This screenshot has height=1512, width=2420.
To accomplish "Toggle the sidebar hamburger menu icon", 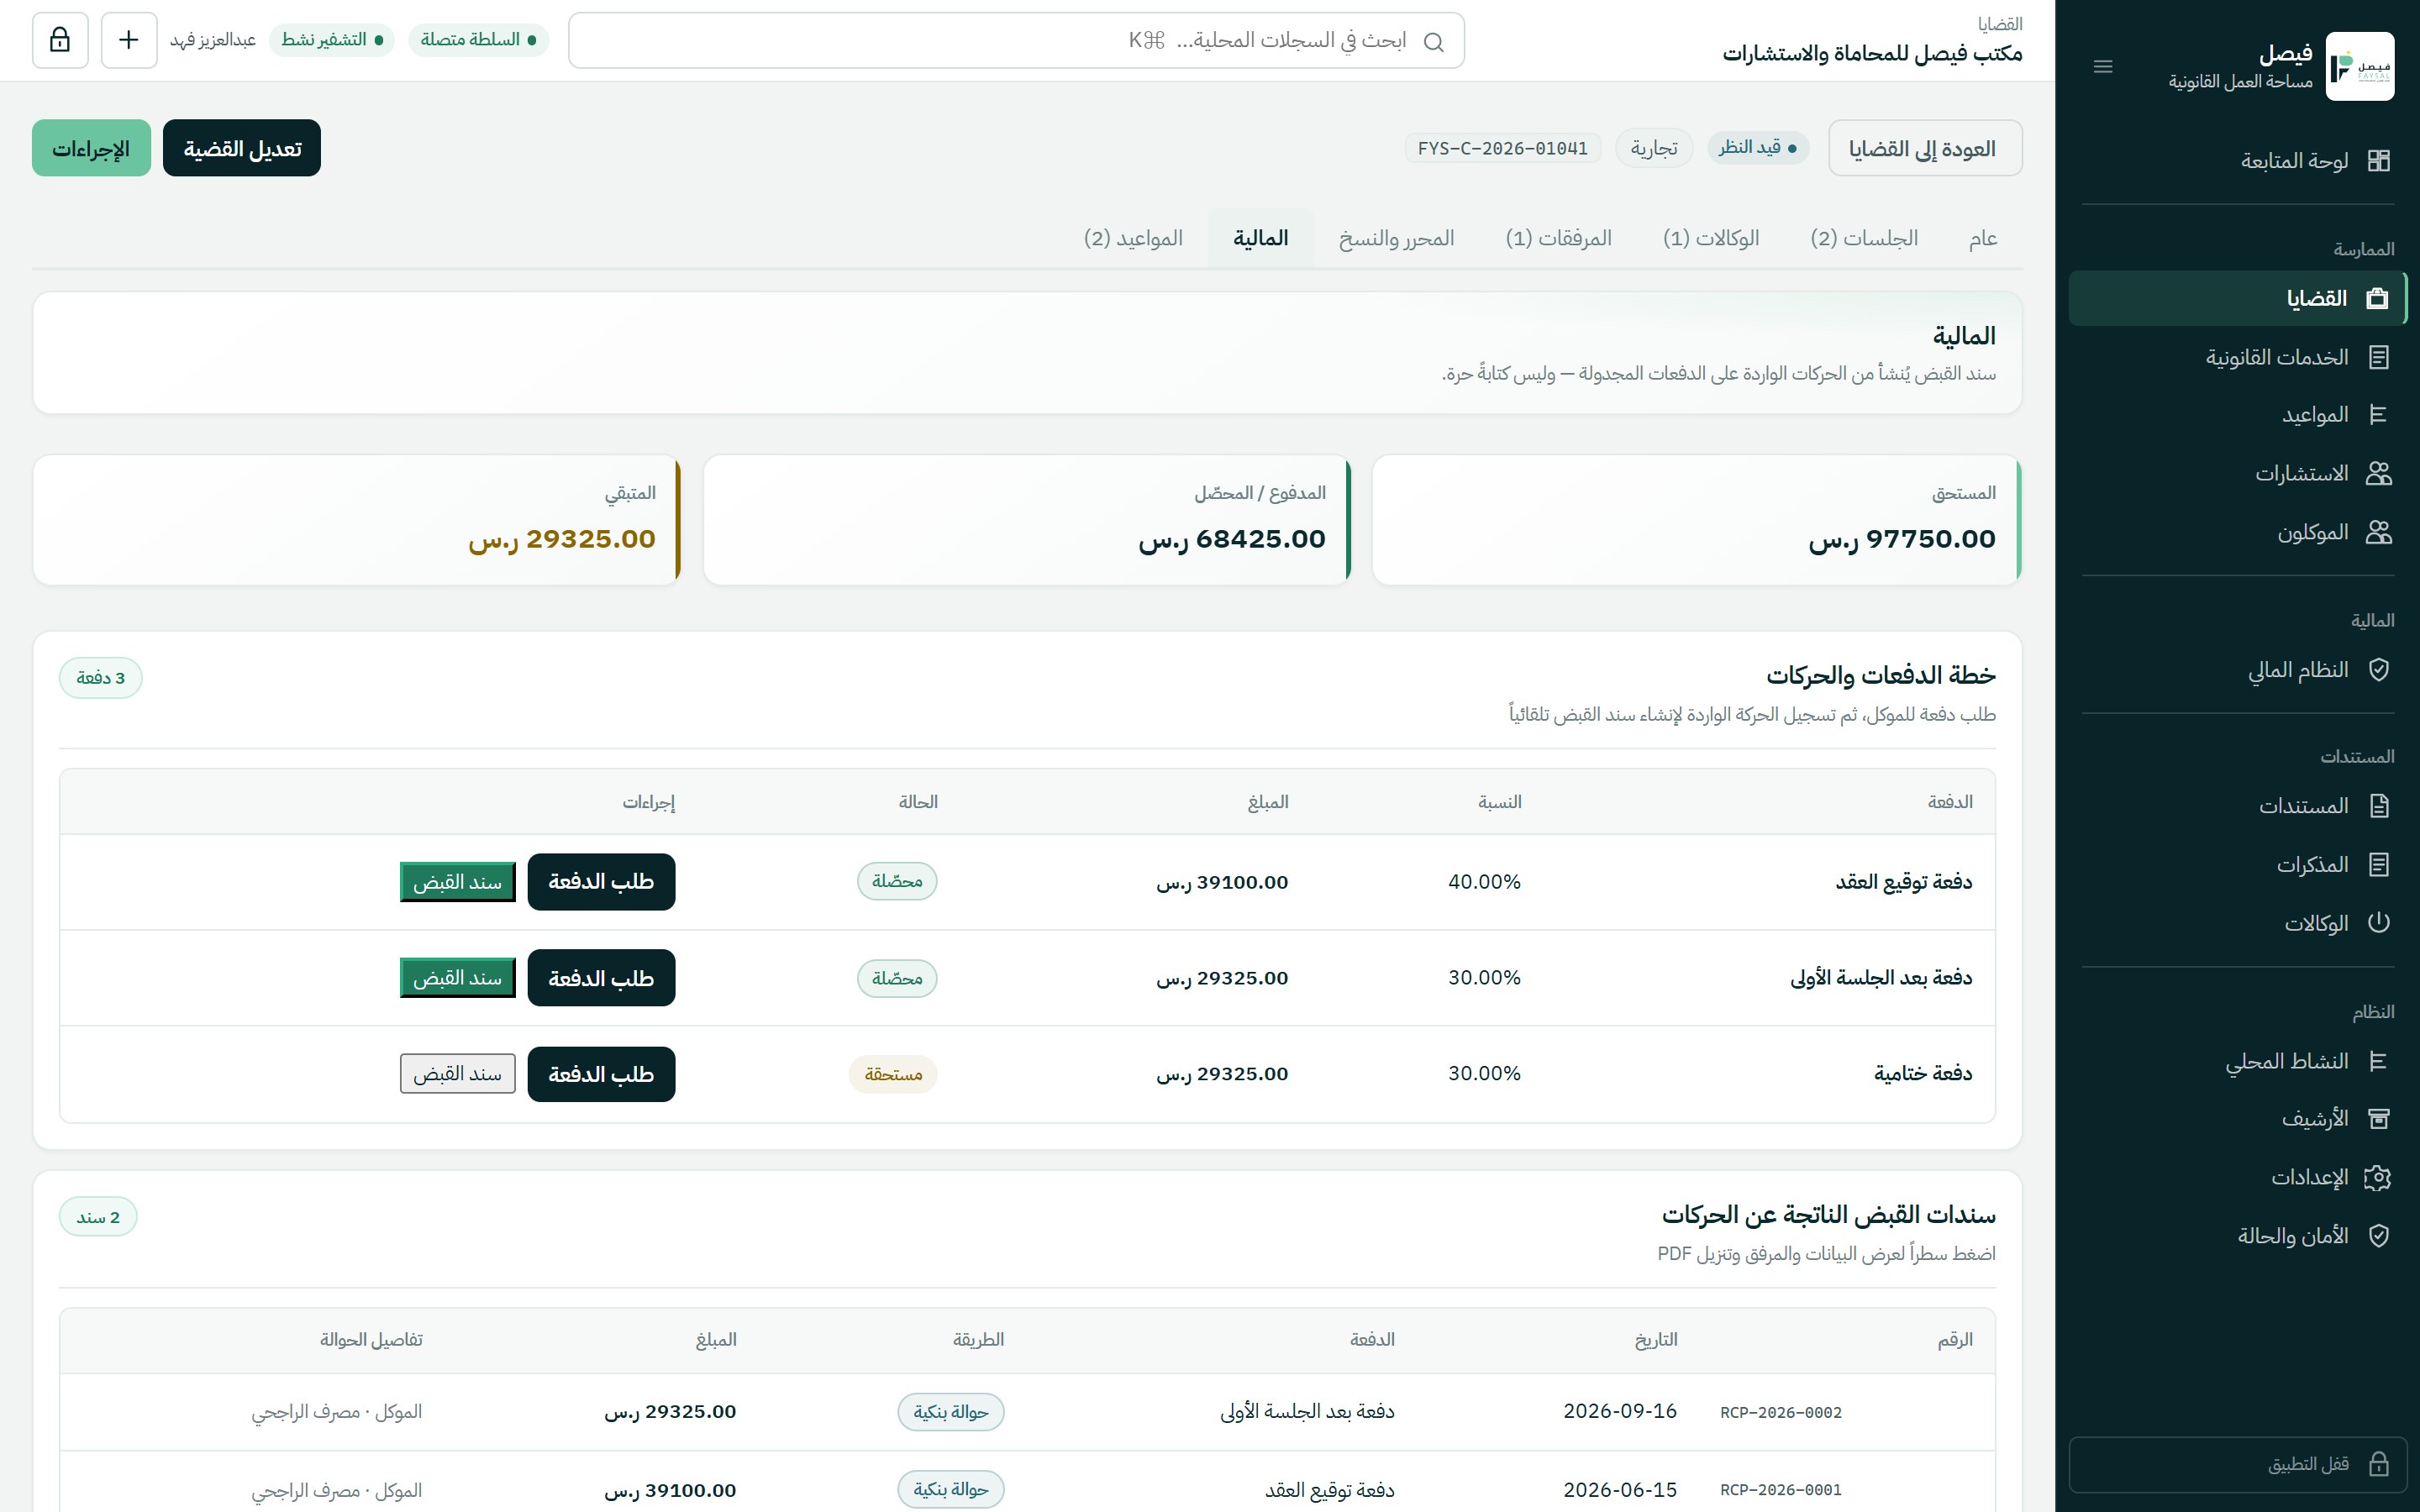I will (2102, 67).
